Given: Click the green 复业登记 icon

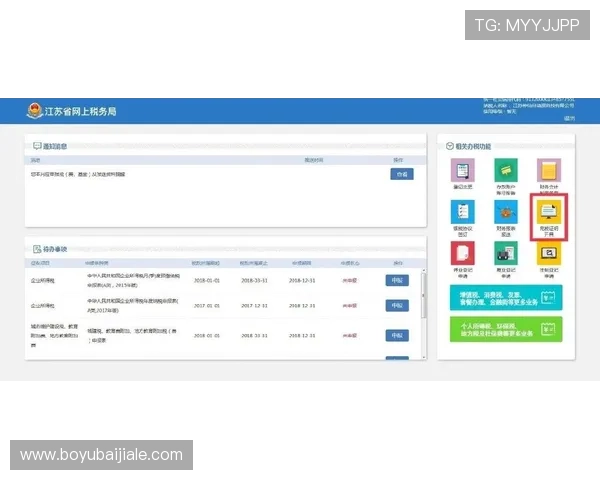Looking at the screenshot, I should (x=505, y=254).
